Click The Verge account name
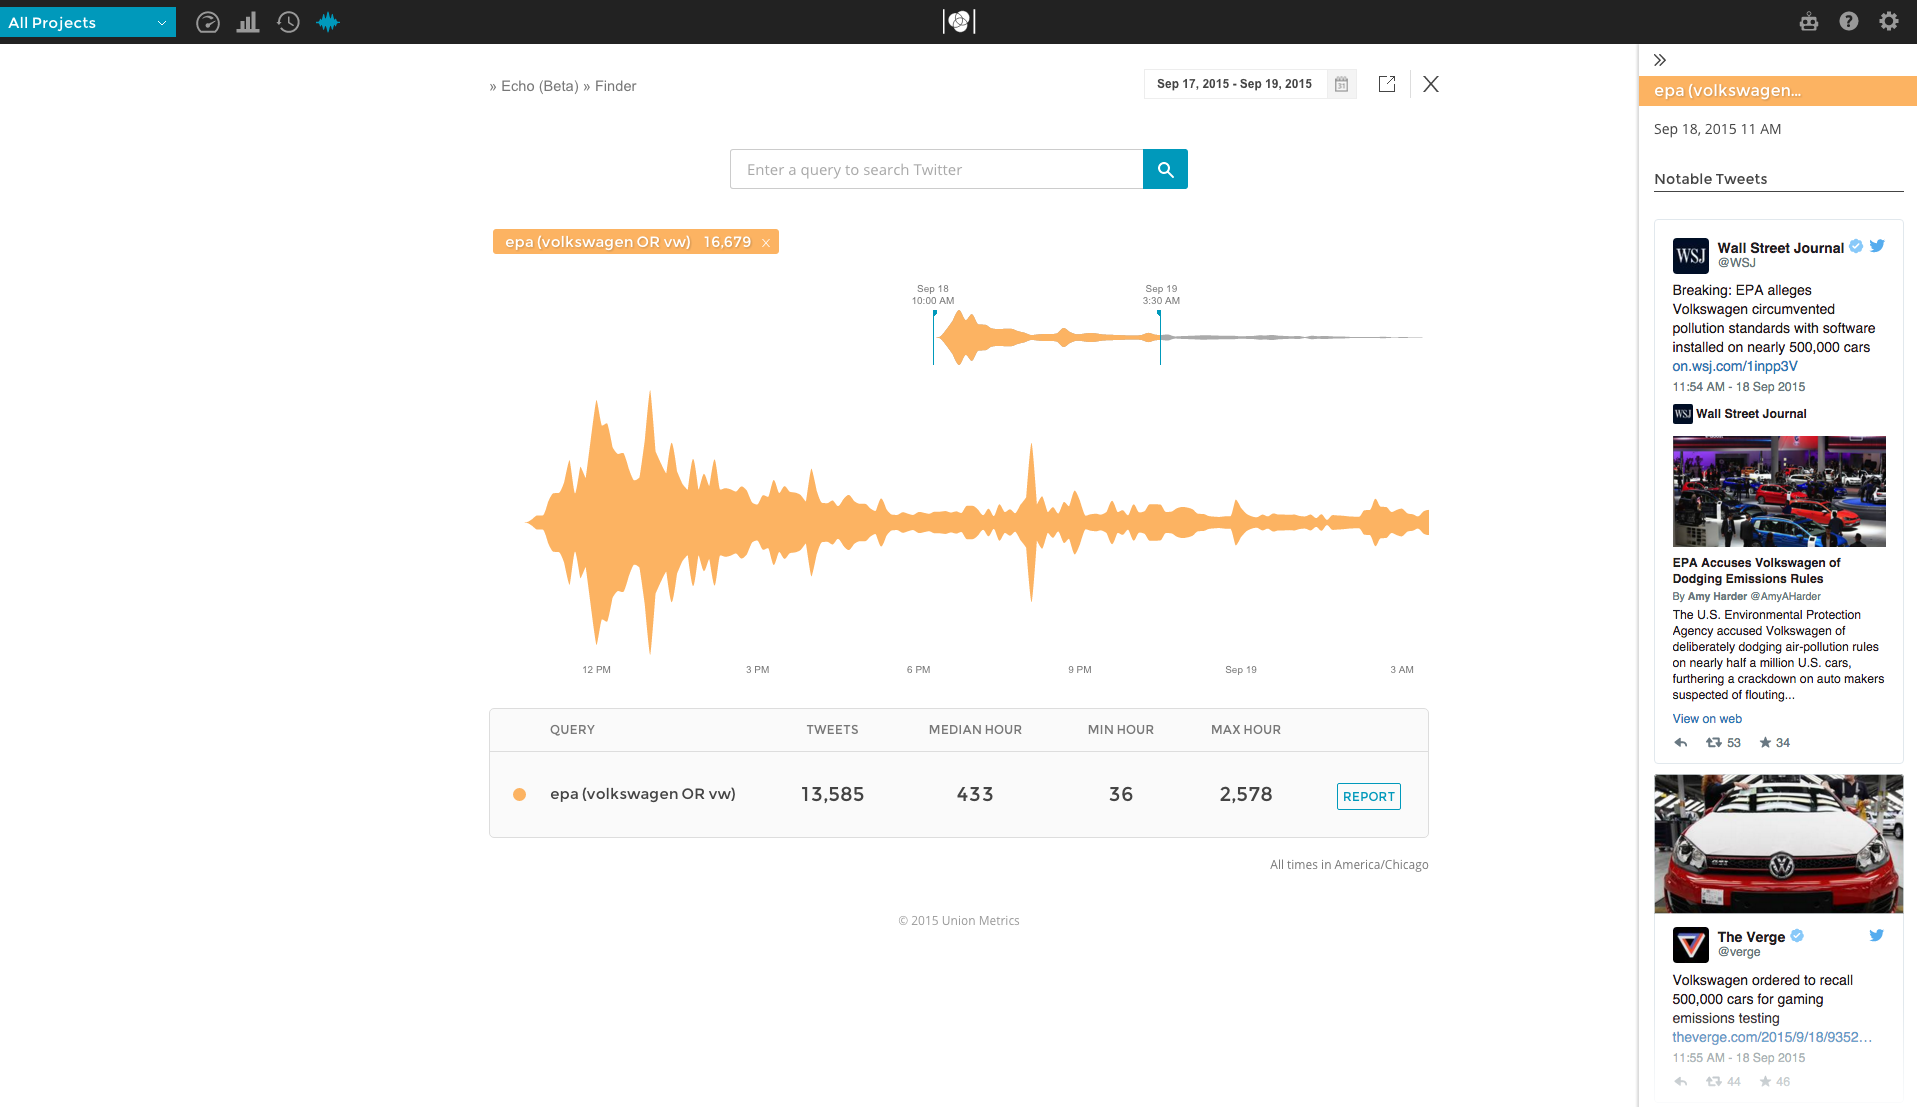The width and height of the screenshot is (1917, 1107). pos(1750,937)
